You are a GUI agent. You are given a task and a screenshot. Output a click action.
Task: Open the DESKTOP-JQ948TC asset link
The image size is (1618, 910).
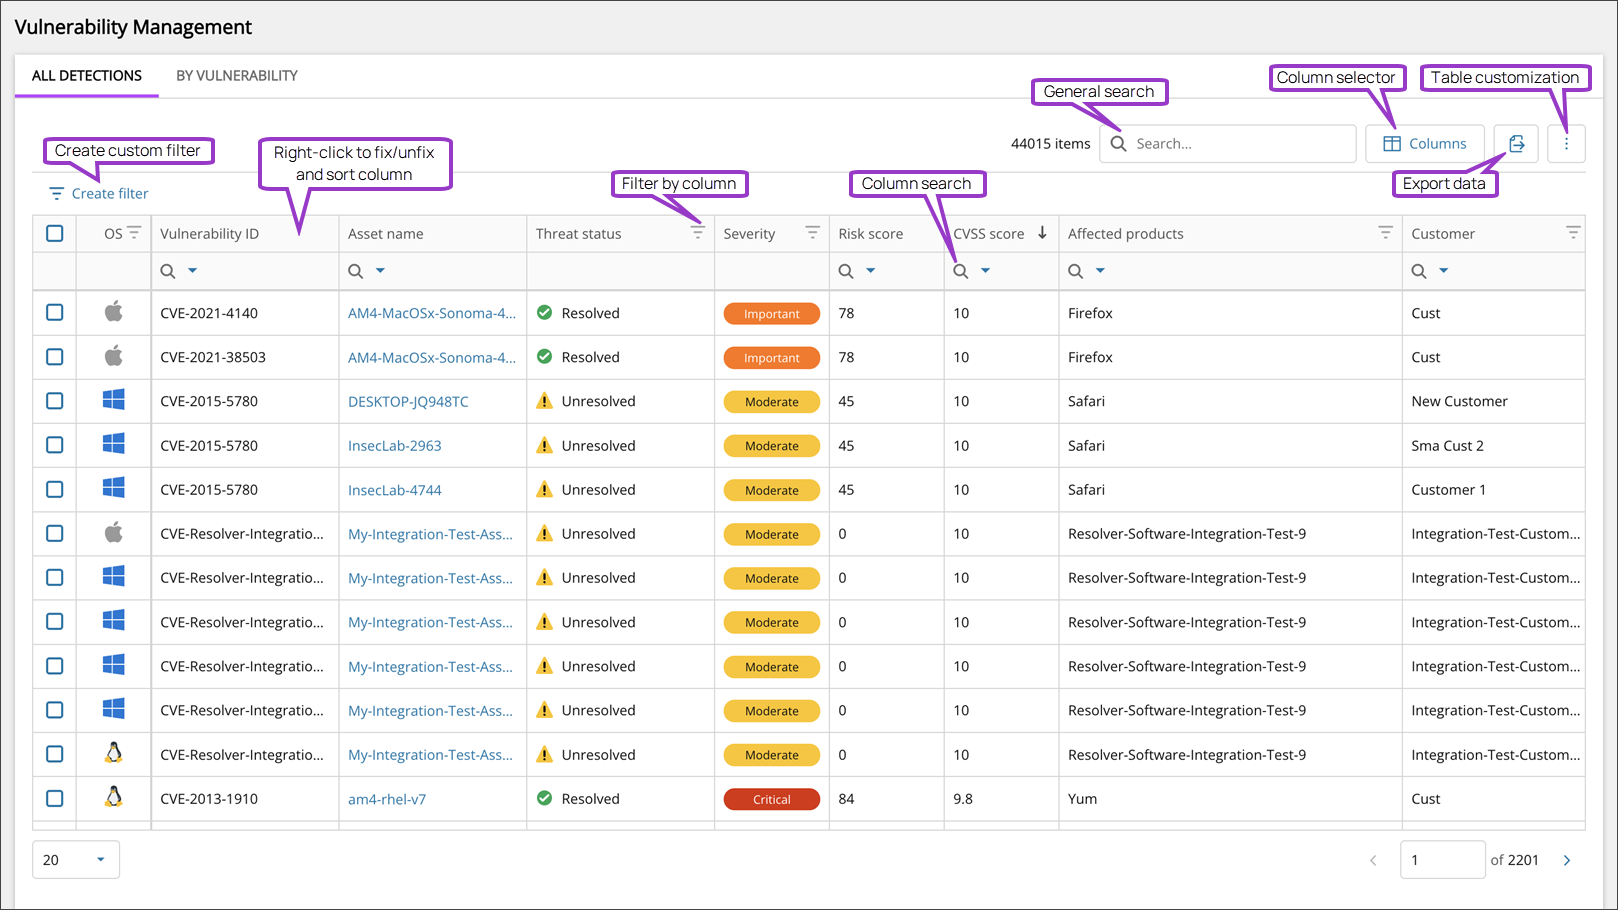(x=408, y=402)
